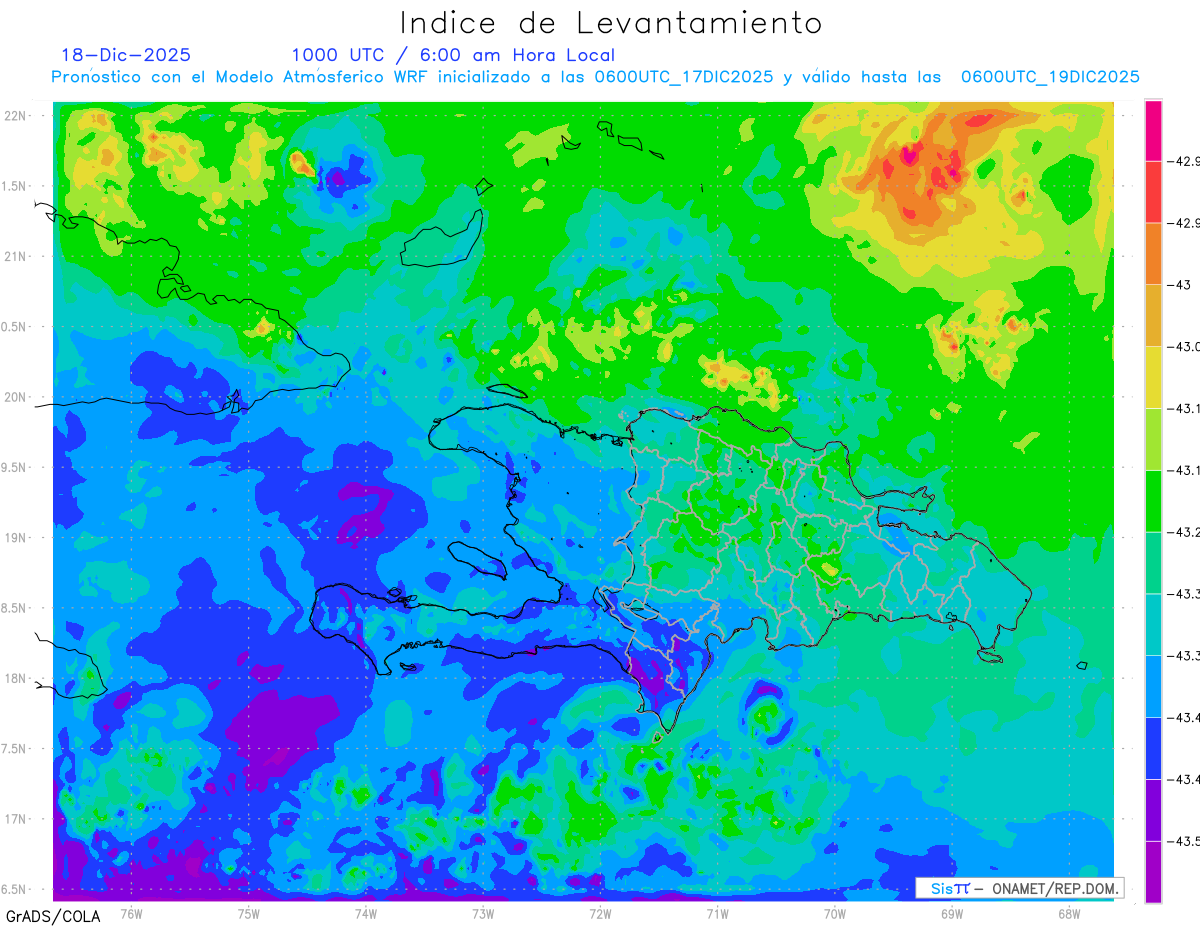Click the turquoise cyan legend swatch
The height and width of the screenshot is (927, 1200).
pos(1153,624)
